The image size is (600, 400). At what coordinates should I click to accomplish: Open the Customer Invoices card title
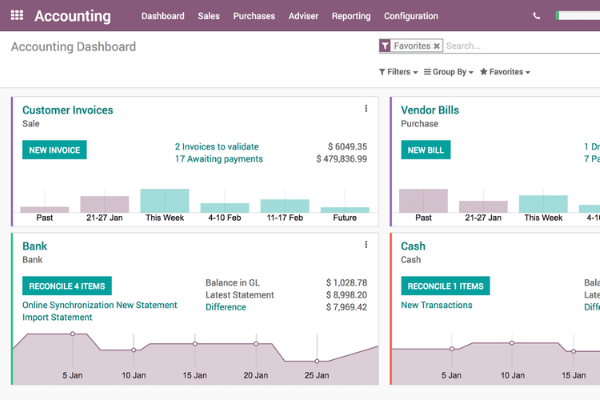tap(68, 110)
